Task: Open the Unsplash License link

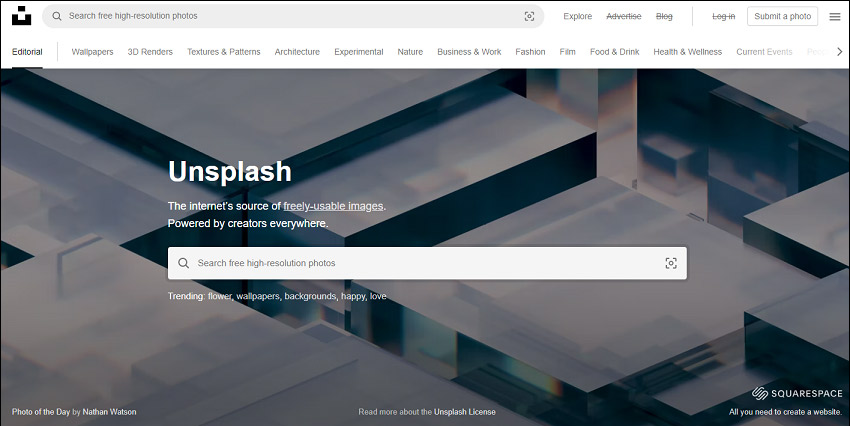Action: (x=465, y=412)
